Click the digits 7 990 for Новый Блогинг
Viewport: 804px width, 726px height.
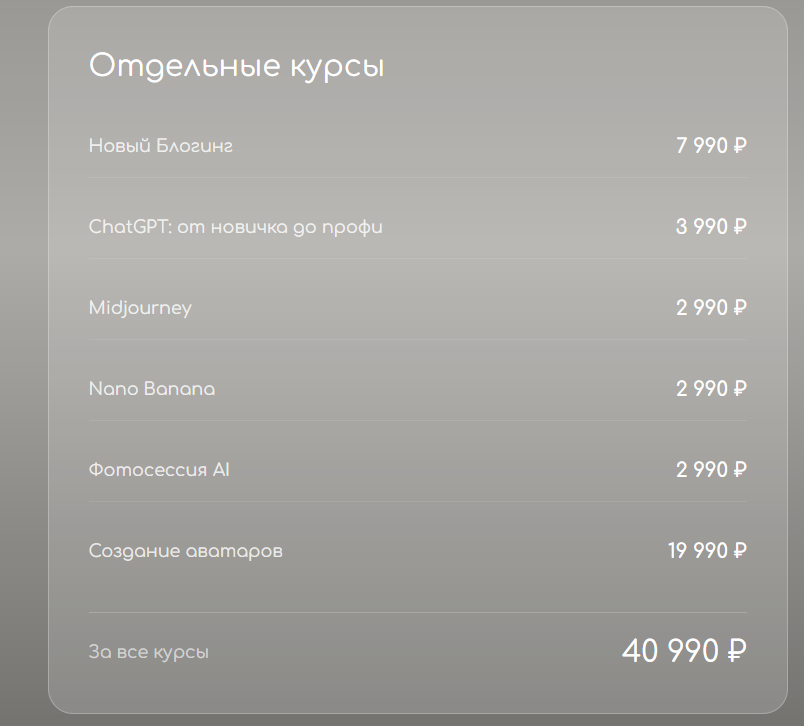(x=701, y=146)
